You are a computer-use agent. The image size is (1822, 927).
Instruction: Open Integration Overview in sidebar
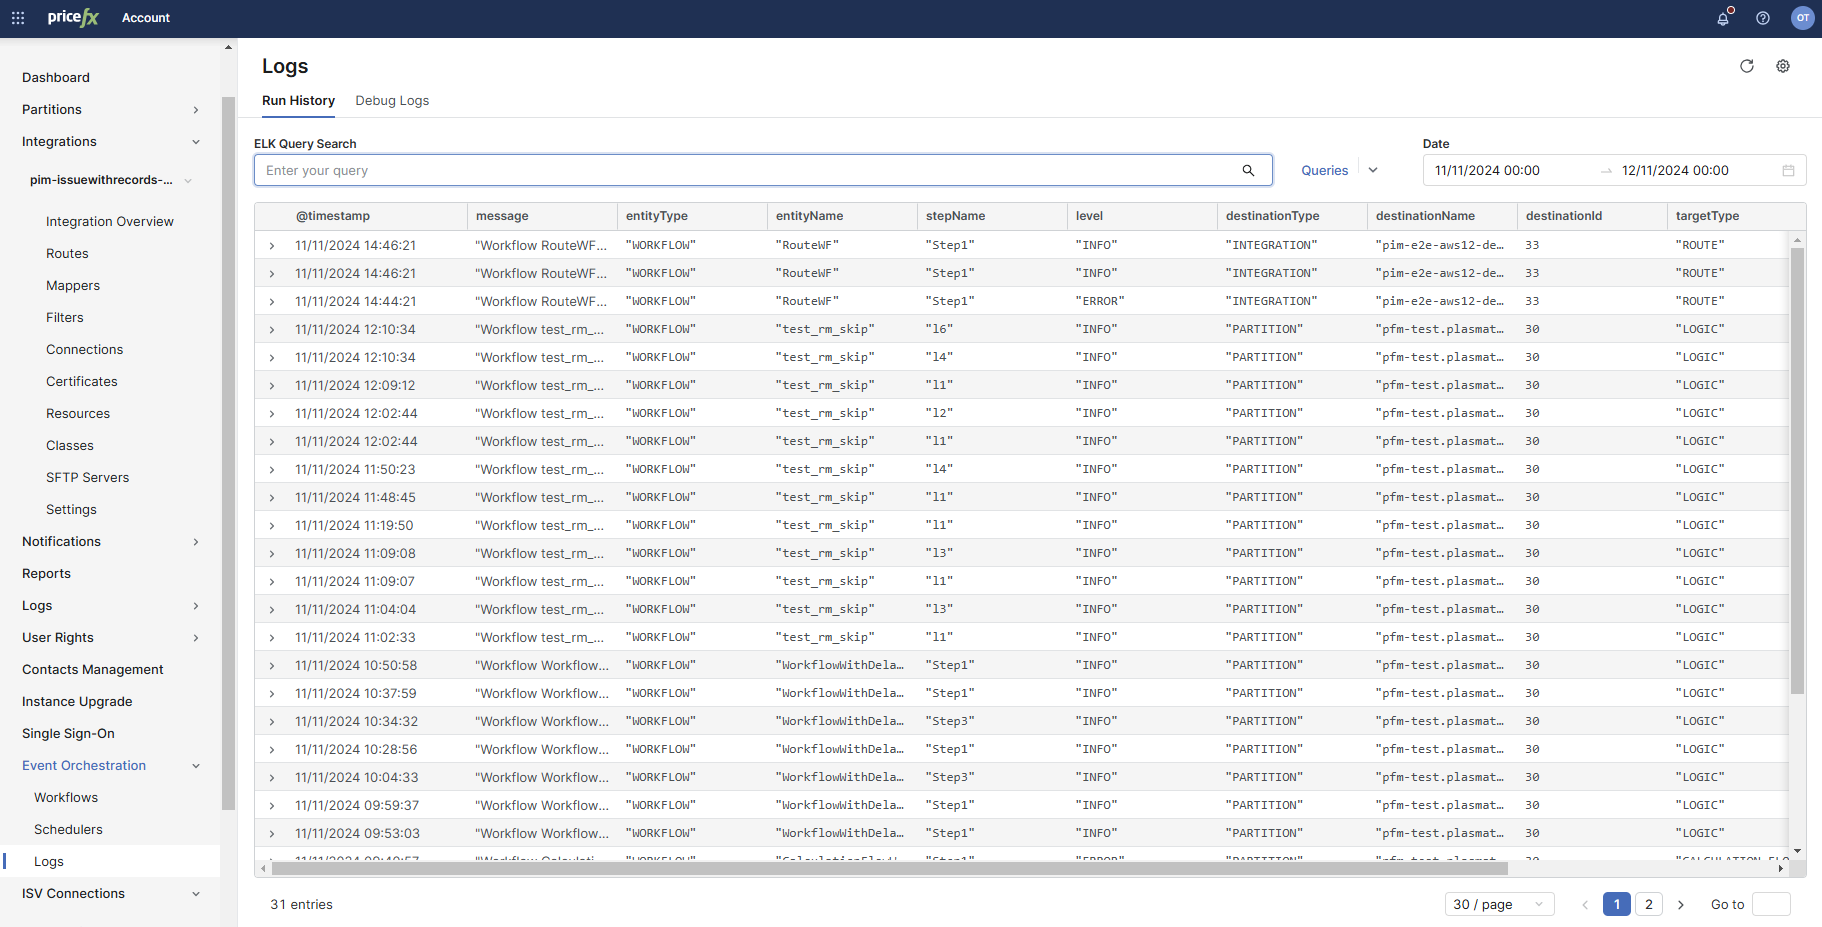tap(110, 222)
